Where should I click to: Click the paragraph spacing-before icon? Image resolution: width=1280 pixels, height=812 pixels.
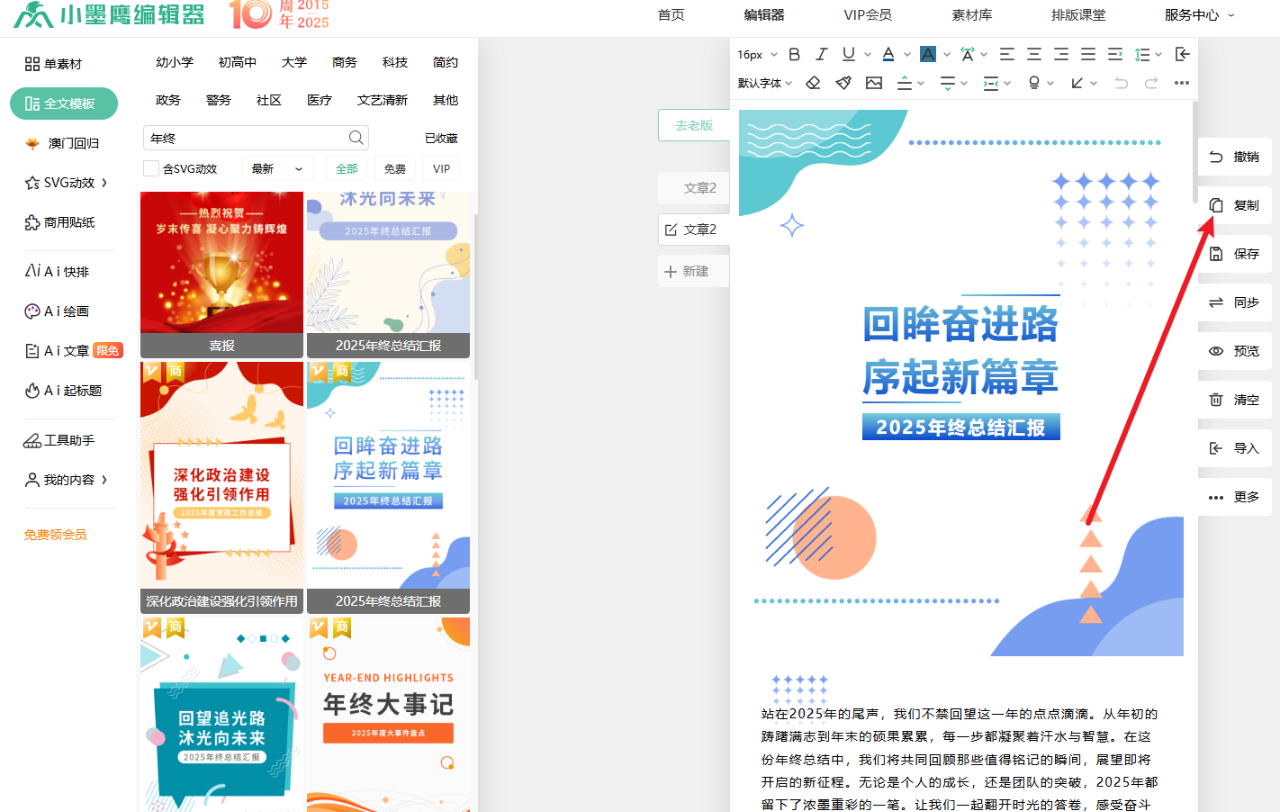pos(905,83)
